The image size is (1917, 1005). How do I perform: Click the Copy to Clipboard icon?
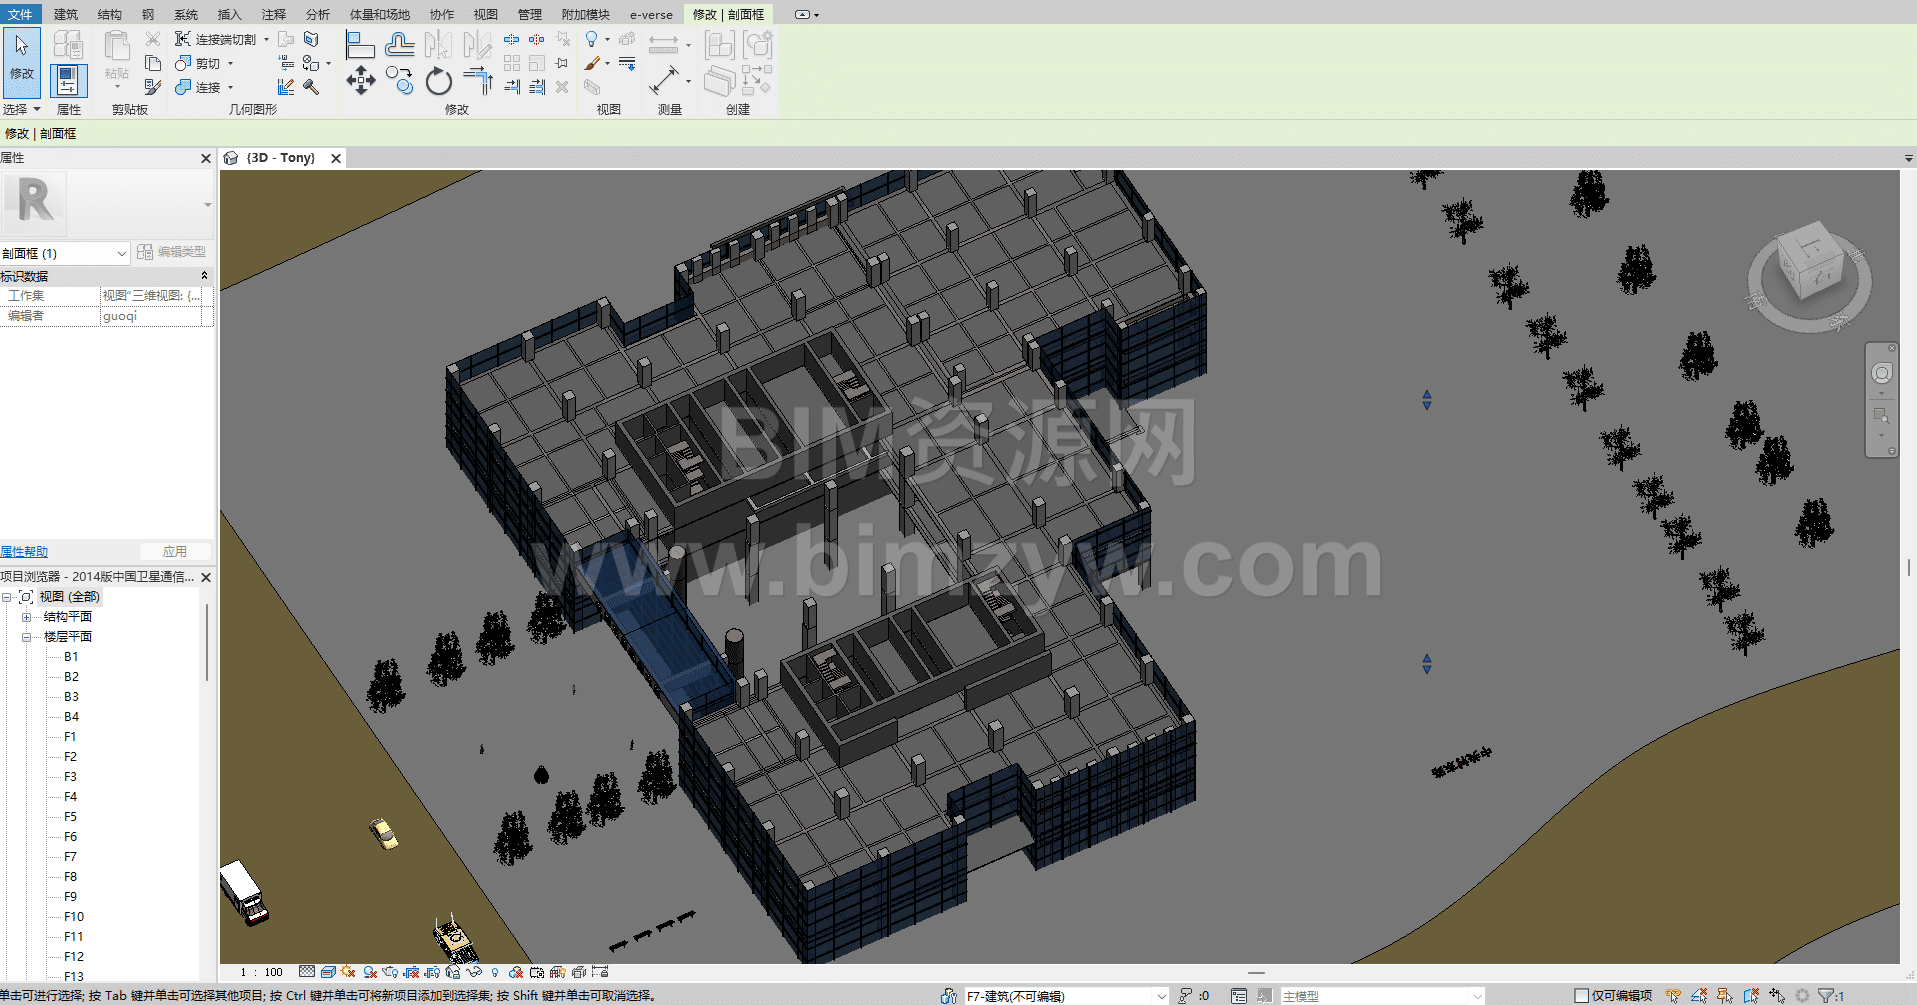[x=153, y=63]
